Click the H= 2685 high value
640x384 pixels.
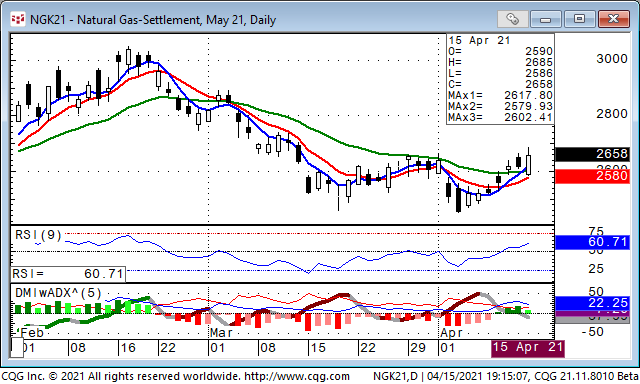point(500,62)
